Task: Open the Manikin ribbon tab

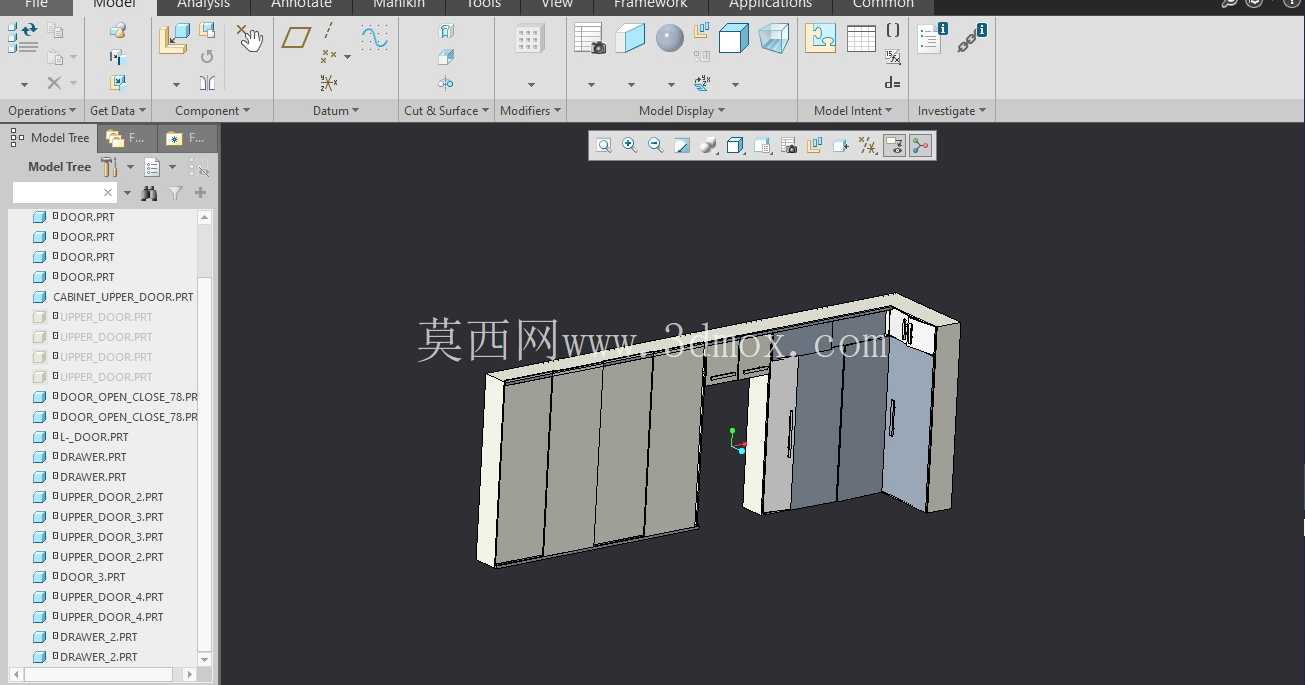Action: [399, 6]
